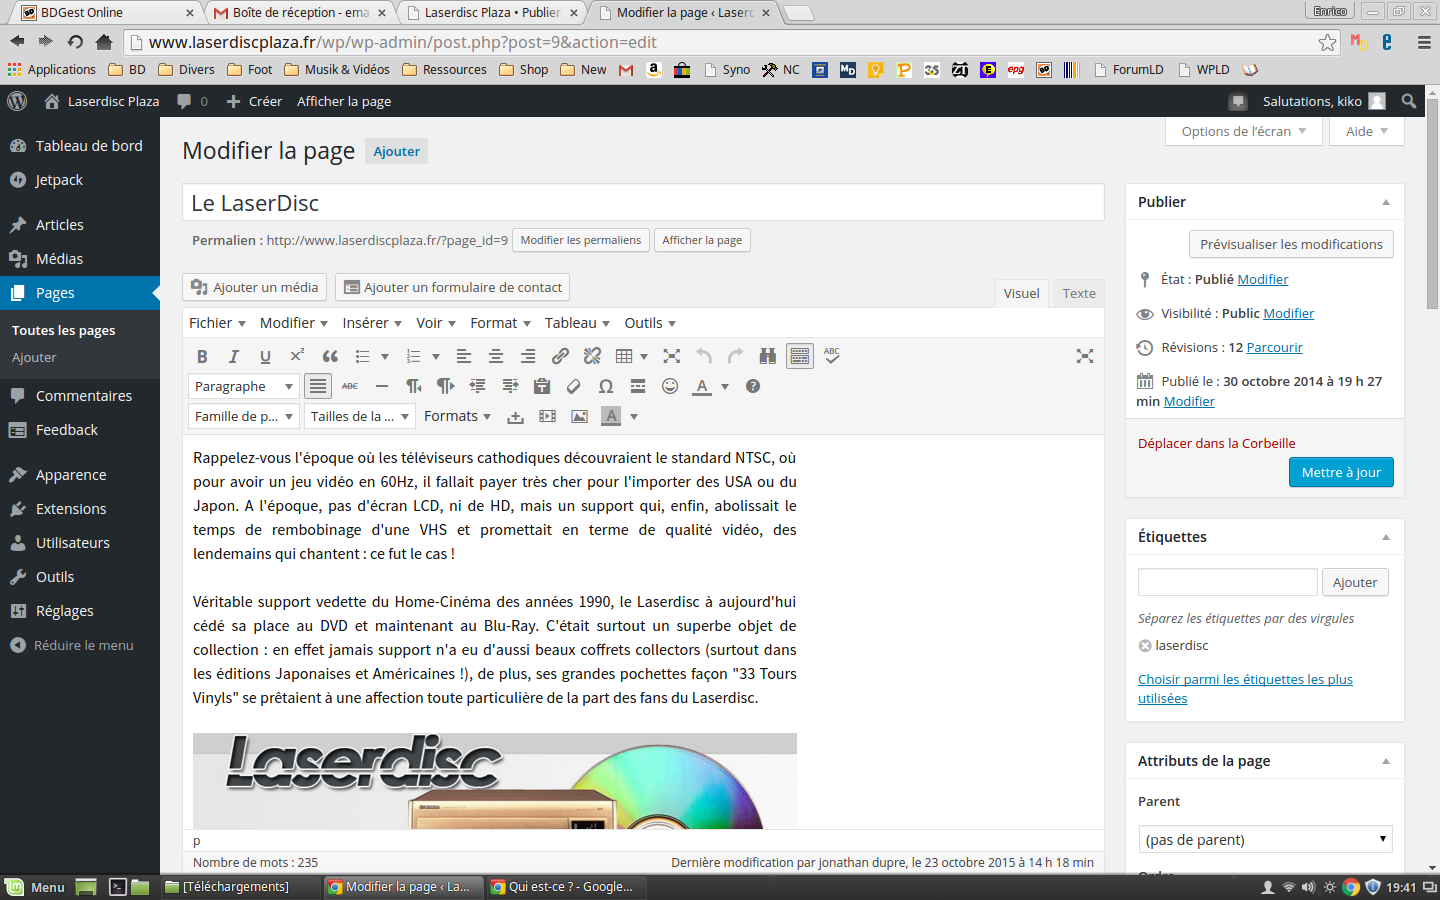Click the clear formatting eraser icon
Image resolution: width=1440 pixels, height=900 pixels.
point(574,386)
